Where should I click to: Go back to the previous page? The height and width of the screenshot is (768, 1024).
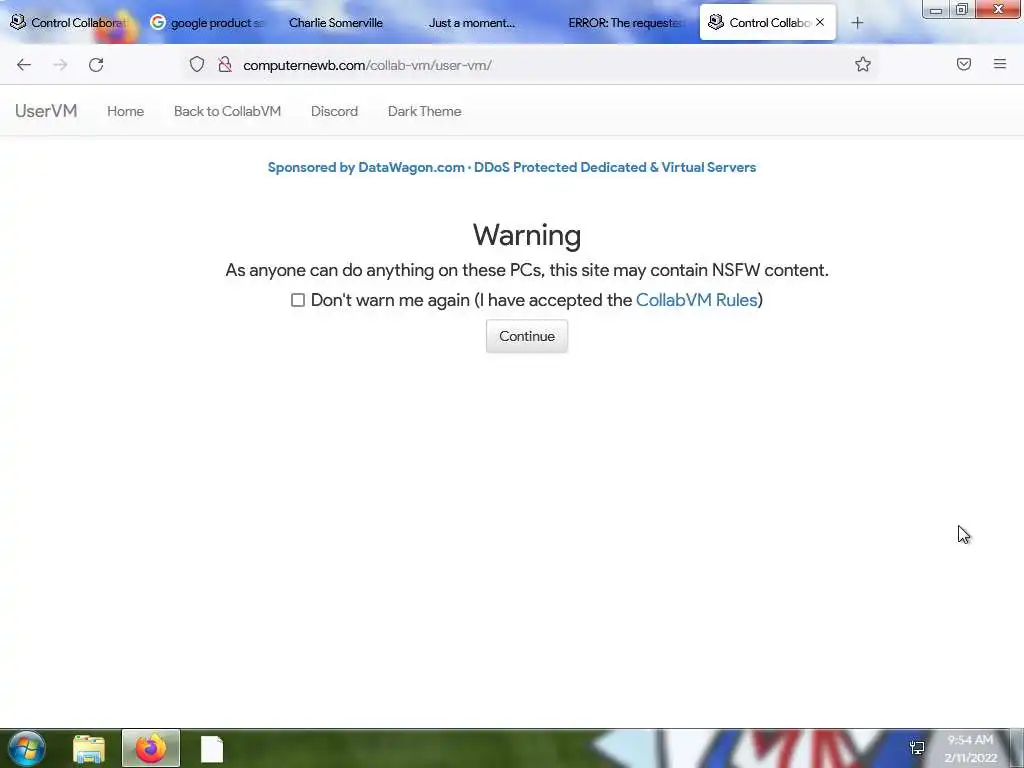(24, 65)
